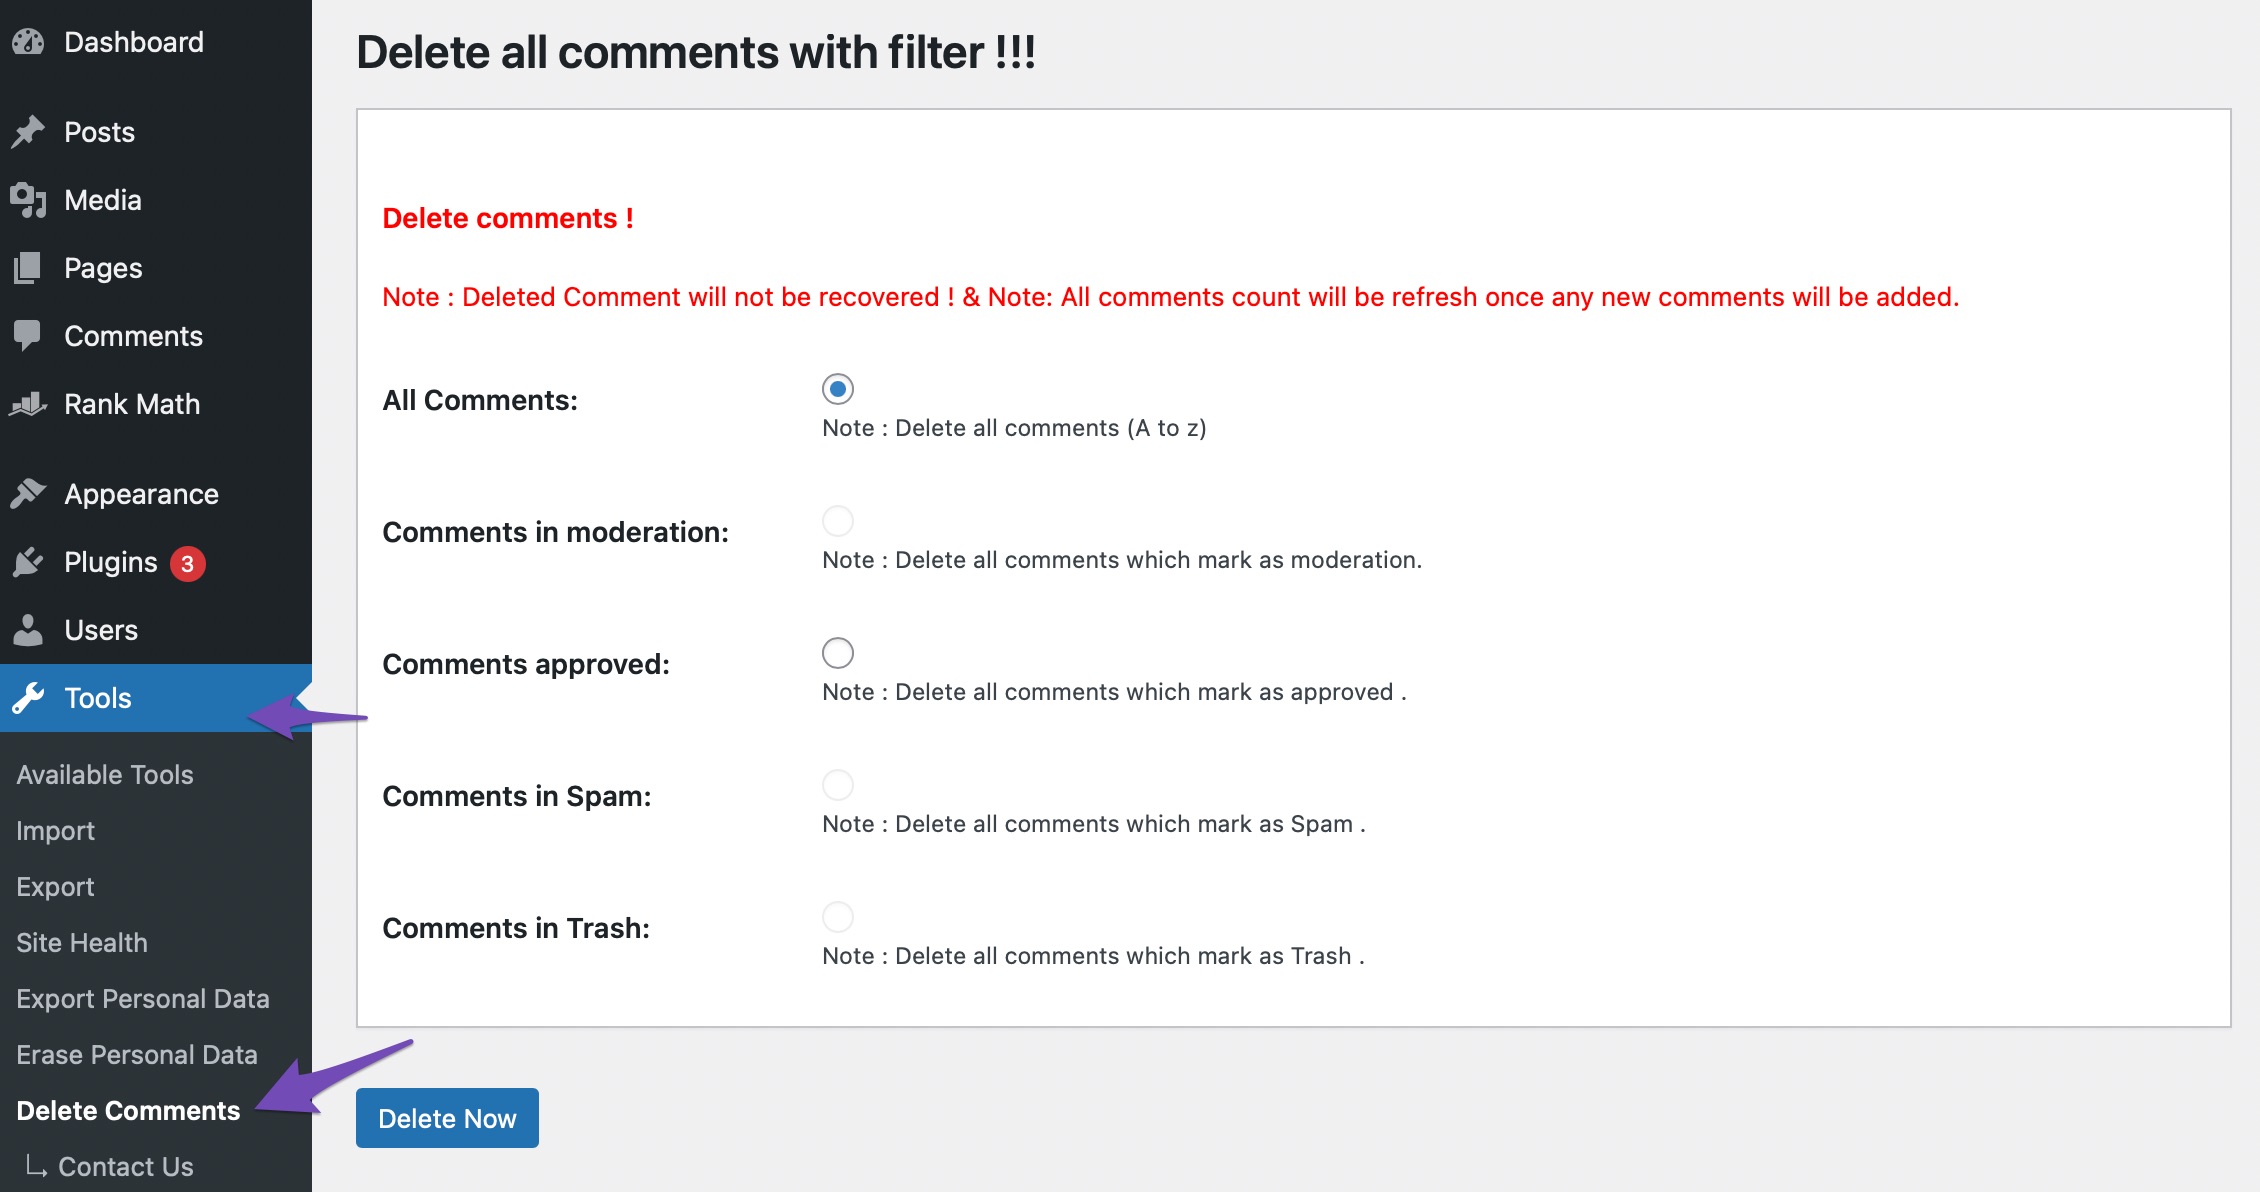
Task: Click the Appearance icon in sidebar
Action: (30, 494)
